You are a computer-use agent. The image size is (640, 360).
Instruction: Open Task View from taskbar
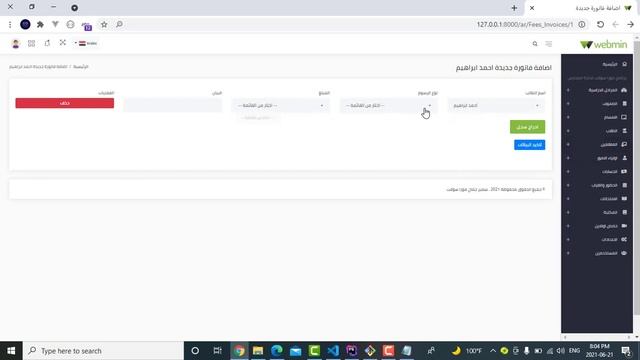pyautogui.click(x=217, y=351)
